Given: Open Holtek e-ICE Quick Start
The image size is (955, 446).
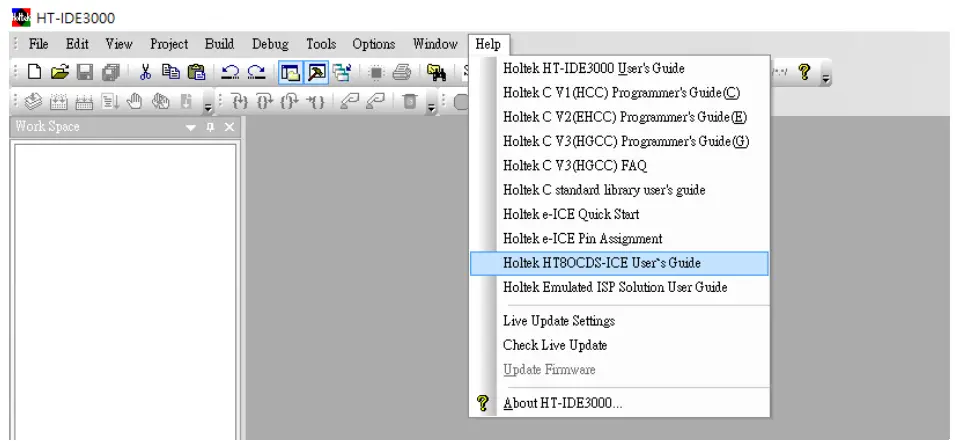Looking at the screenshot, I should click(619, 214).
